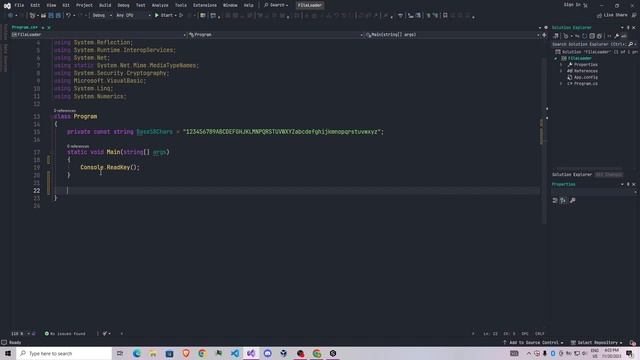
Task: Click the No issues found indicator
Action: (65, 334)
